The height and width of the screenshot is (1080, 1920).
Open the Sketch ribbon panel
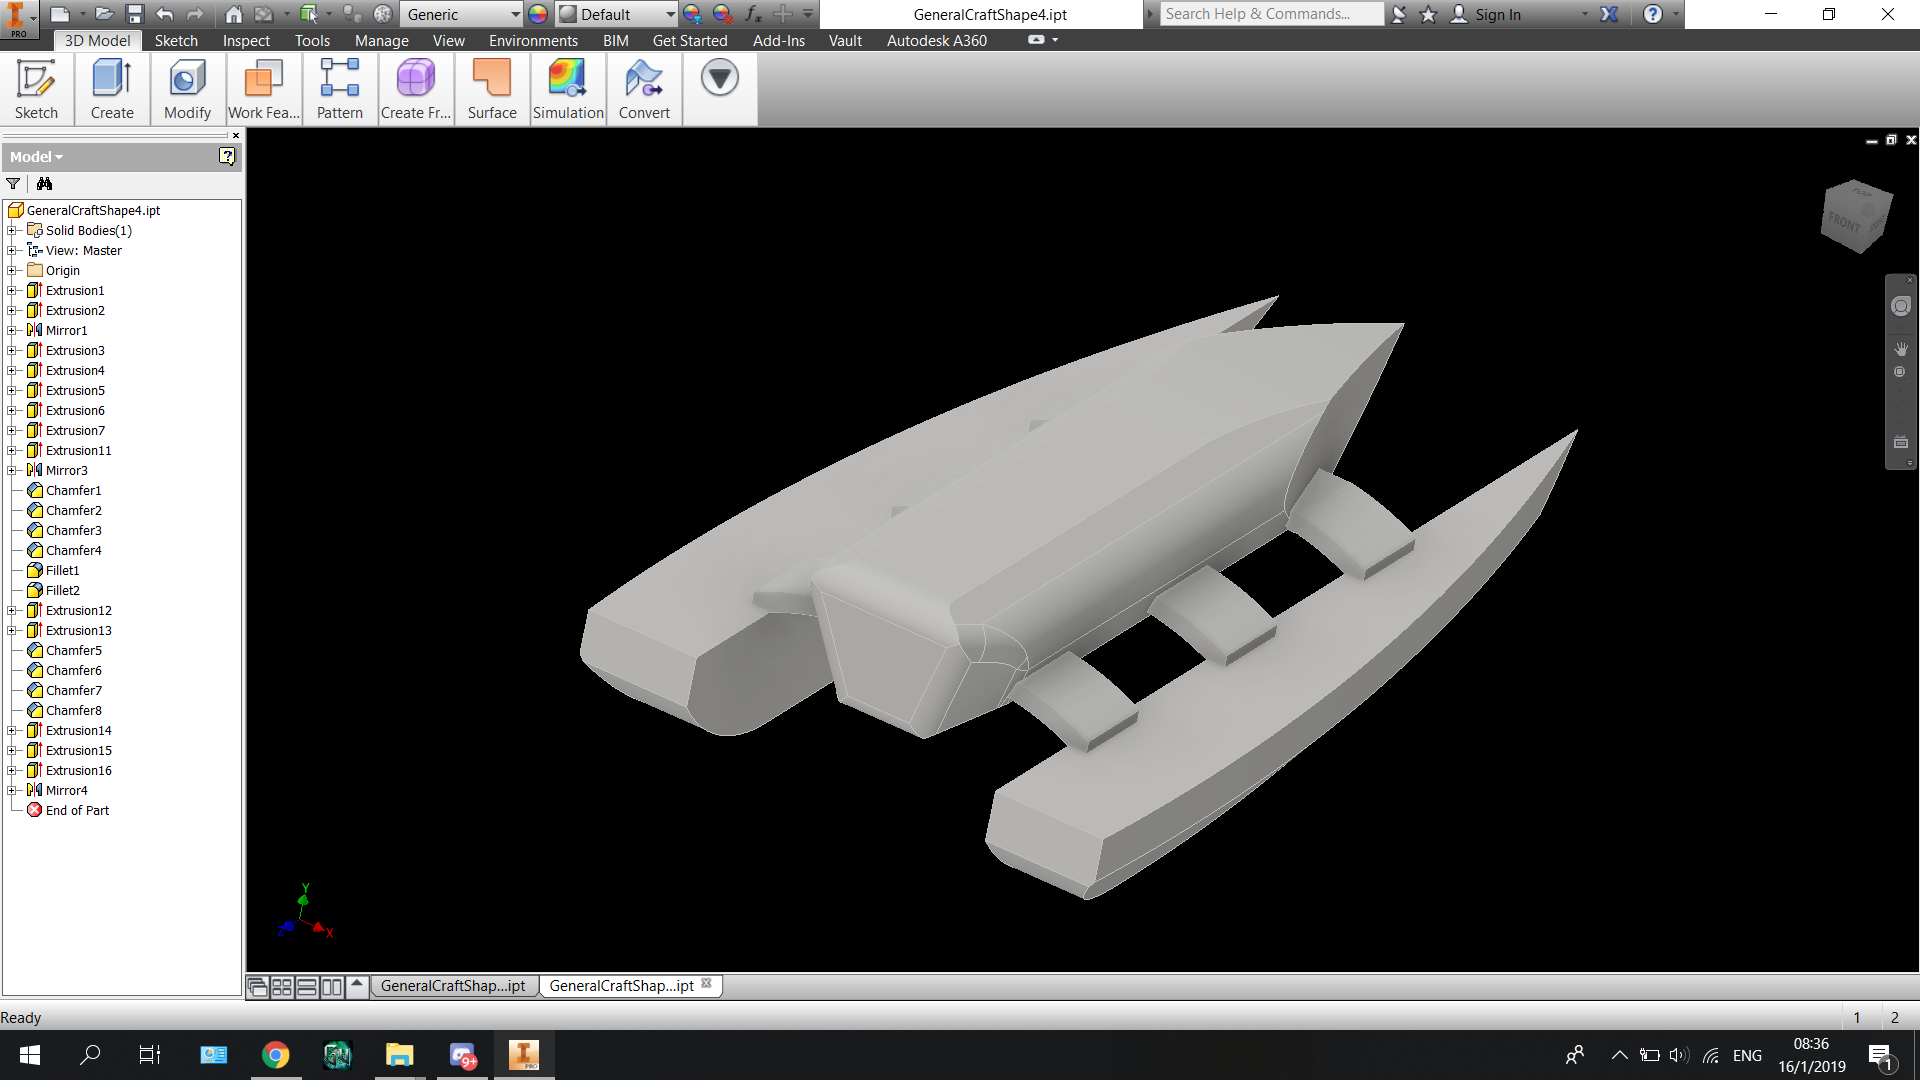(x=37, y=89)
